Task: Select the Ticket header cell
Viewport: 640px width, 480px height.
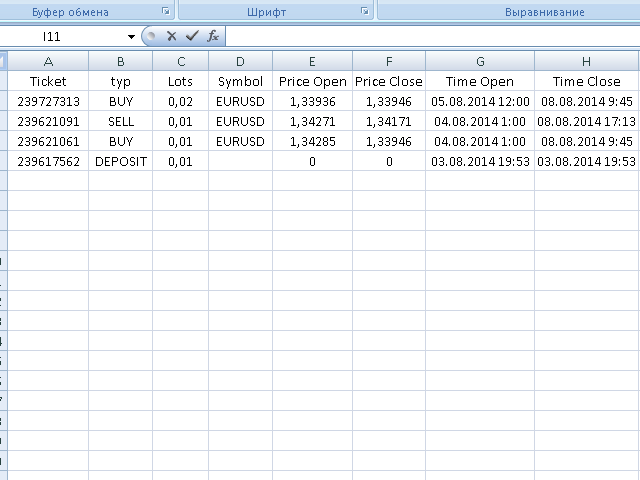Action: pyautogui.click(x=48, y=81)
